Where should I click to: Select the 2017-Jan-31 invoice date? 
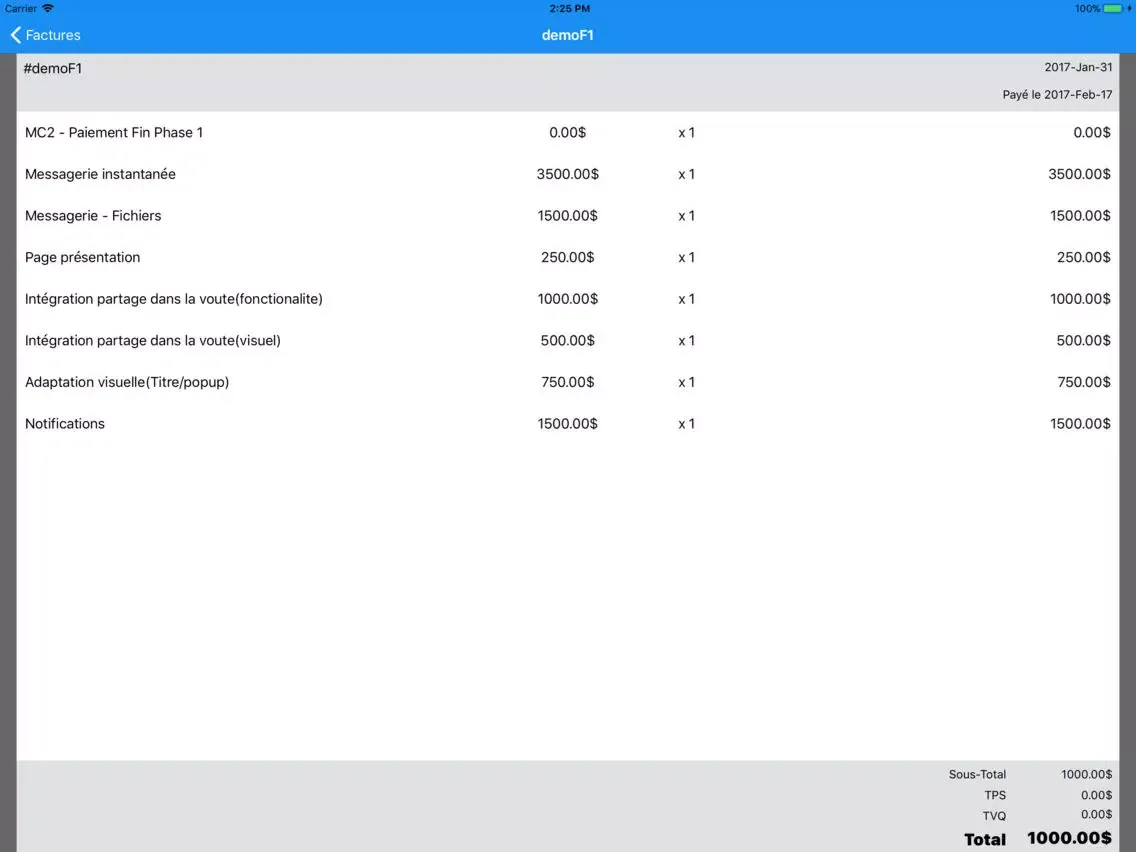[1078, 67]
